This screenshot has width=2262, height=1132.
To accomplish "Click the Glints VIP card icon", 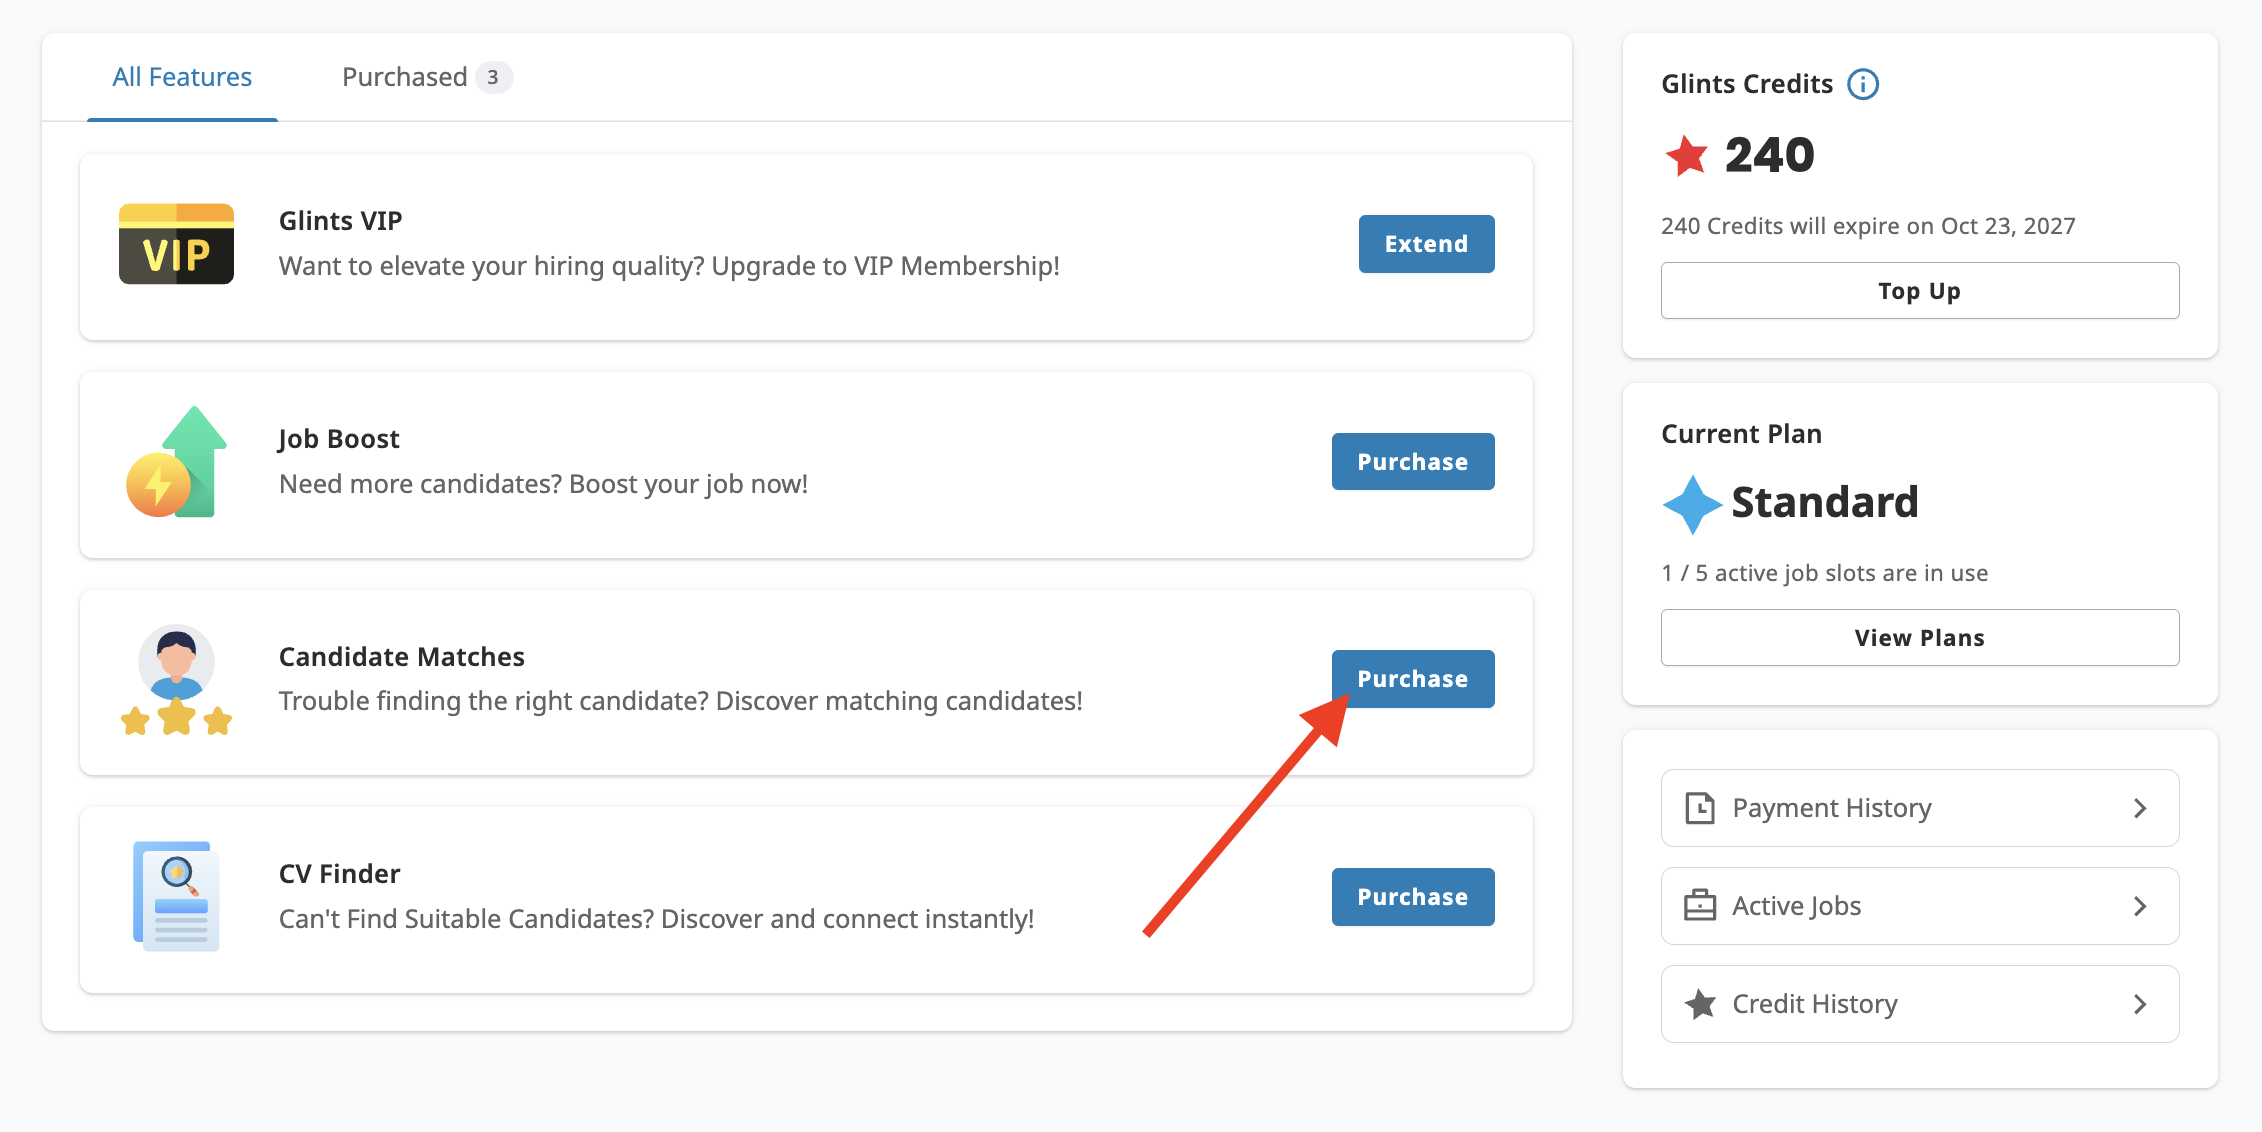I will point(176,243).
